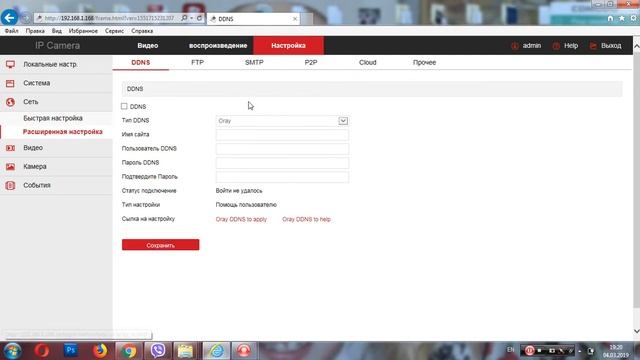
Task: Switch to the P2P tab
Action: [311, 62]
